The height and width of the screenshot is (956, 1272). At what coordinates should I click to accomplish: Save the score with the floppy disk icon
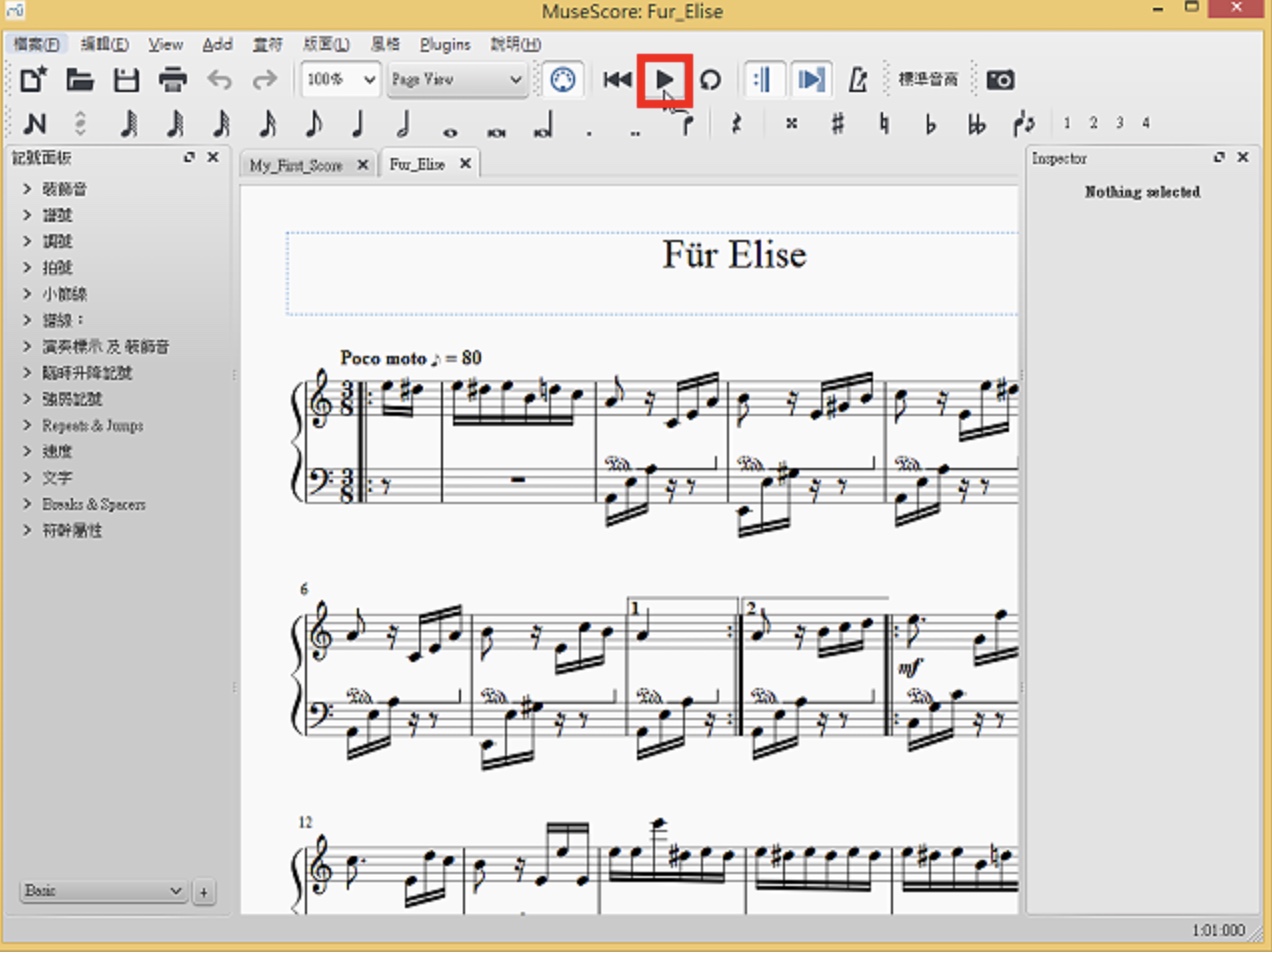[x=126, y=79]
